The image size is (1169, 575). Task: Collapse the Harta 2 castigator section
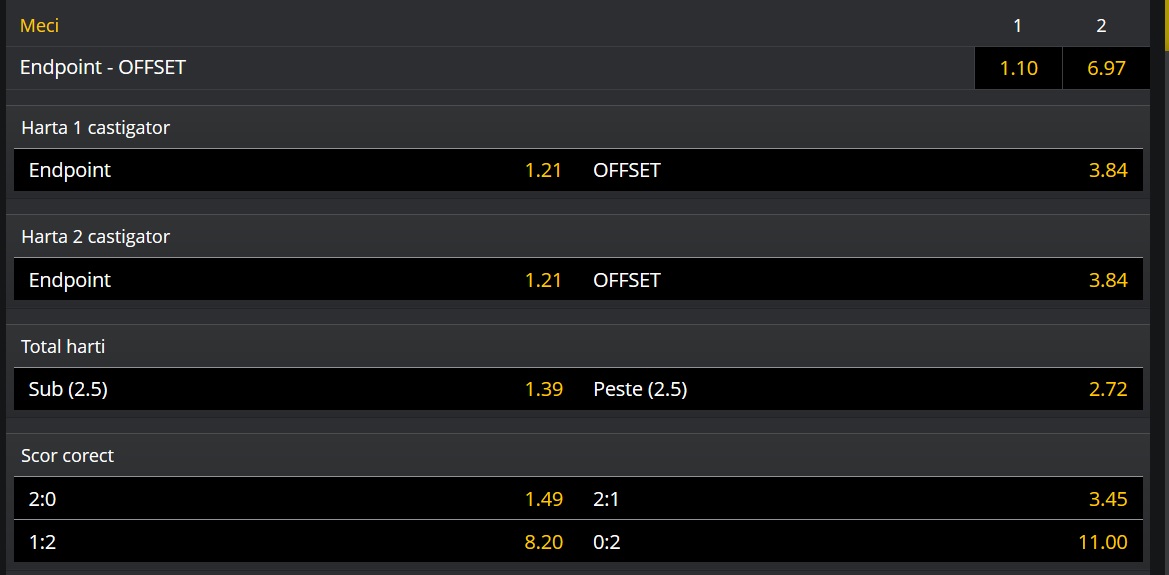96,237
